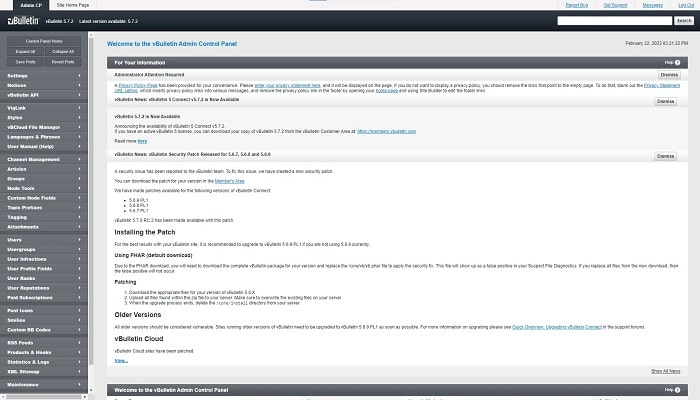Click the sidebar horizontal scrollbar
Image resolution: width=700 pixels, height=400 pixels.
[44, 396]
